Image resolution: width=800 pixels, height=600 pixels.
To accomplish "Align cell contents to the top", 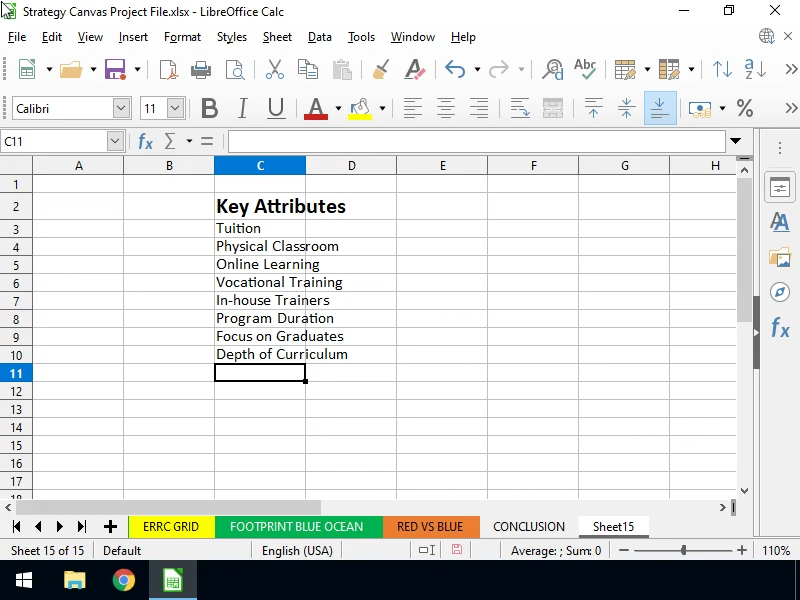I will (x=593, y=109).
